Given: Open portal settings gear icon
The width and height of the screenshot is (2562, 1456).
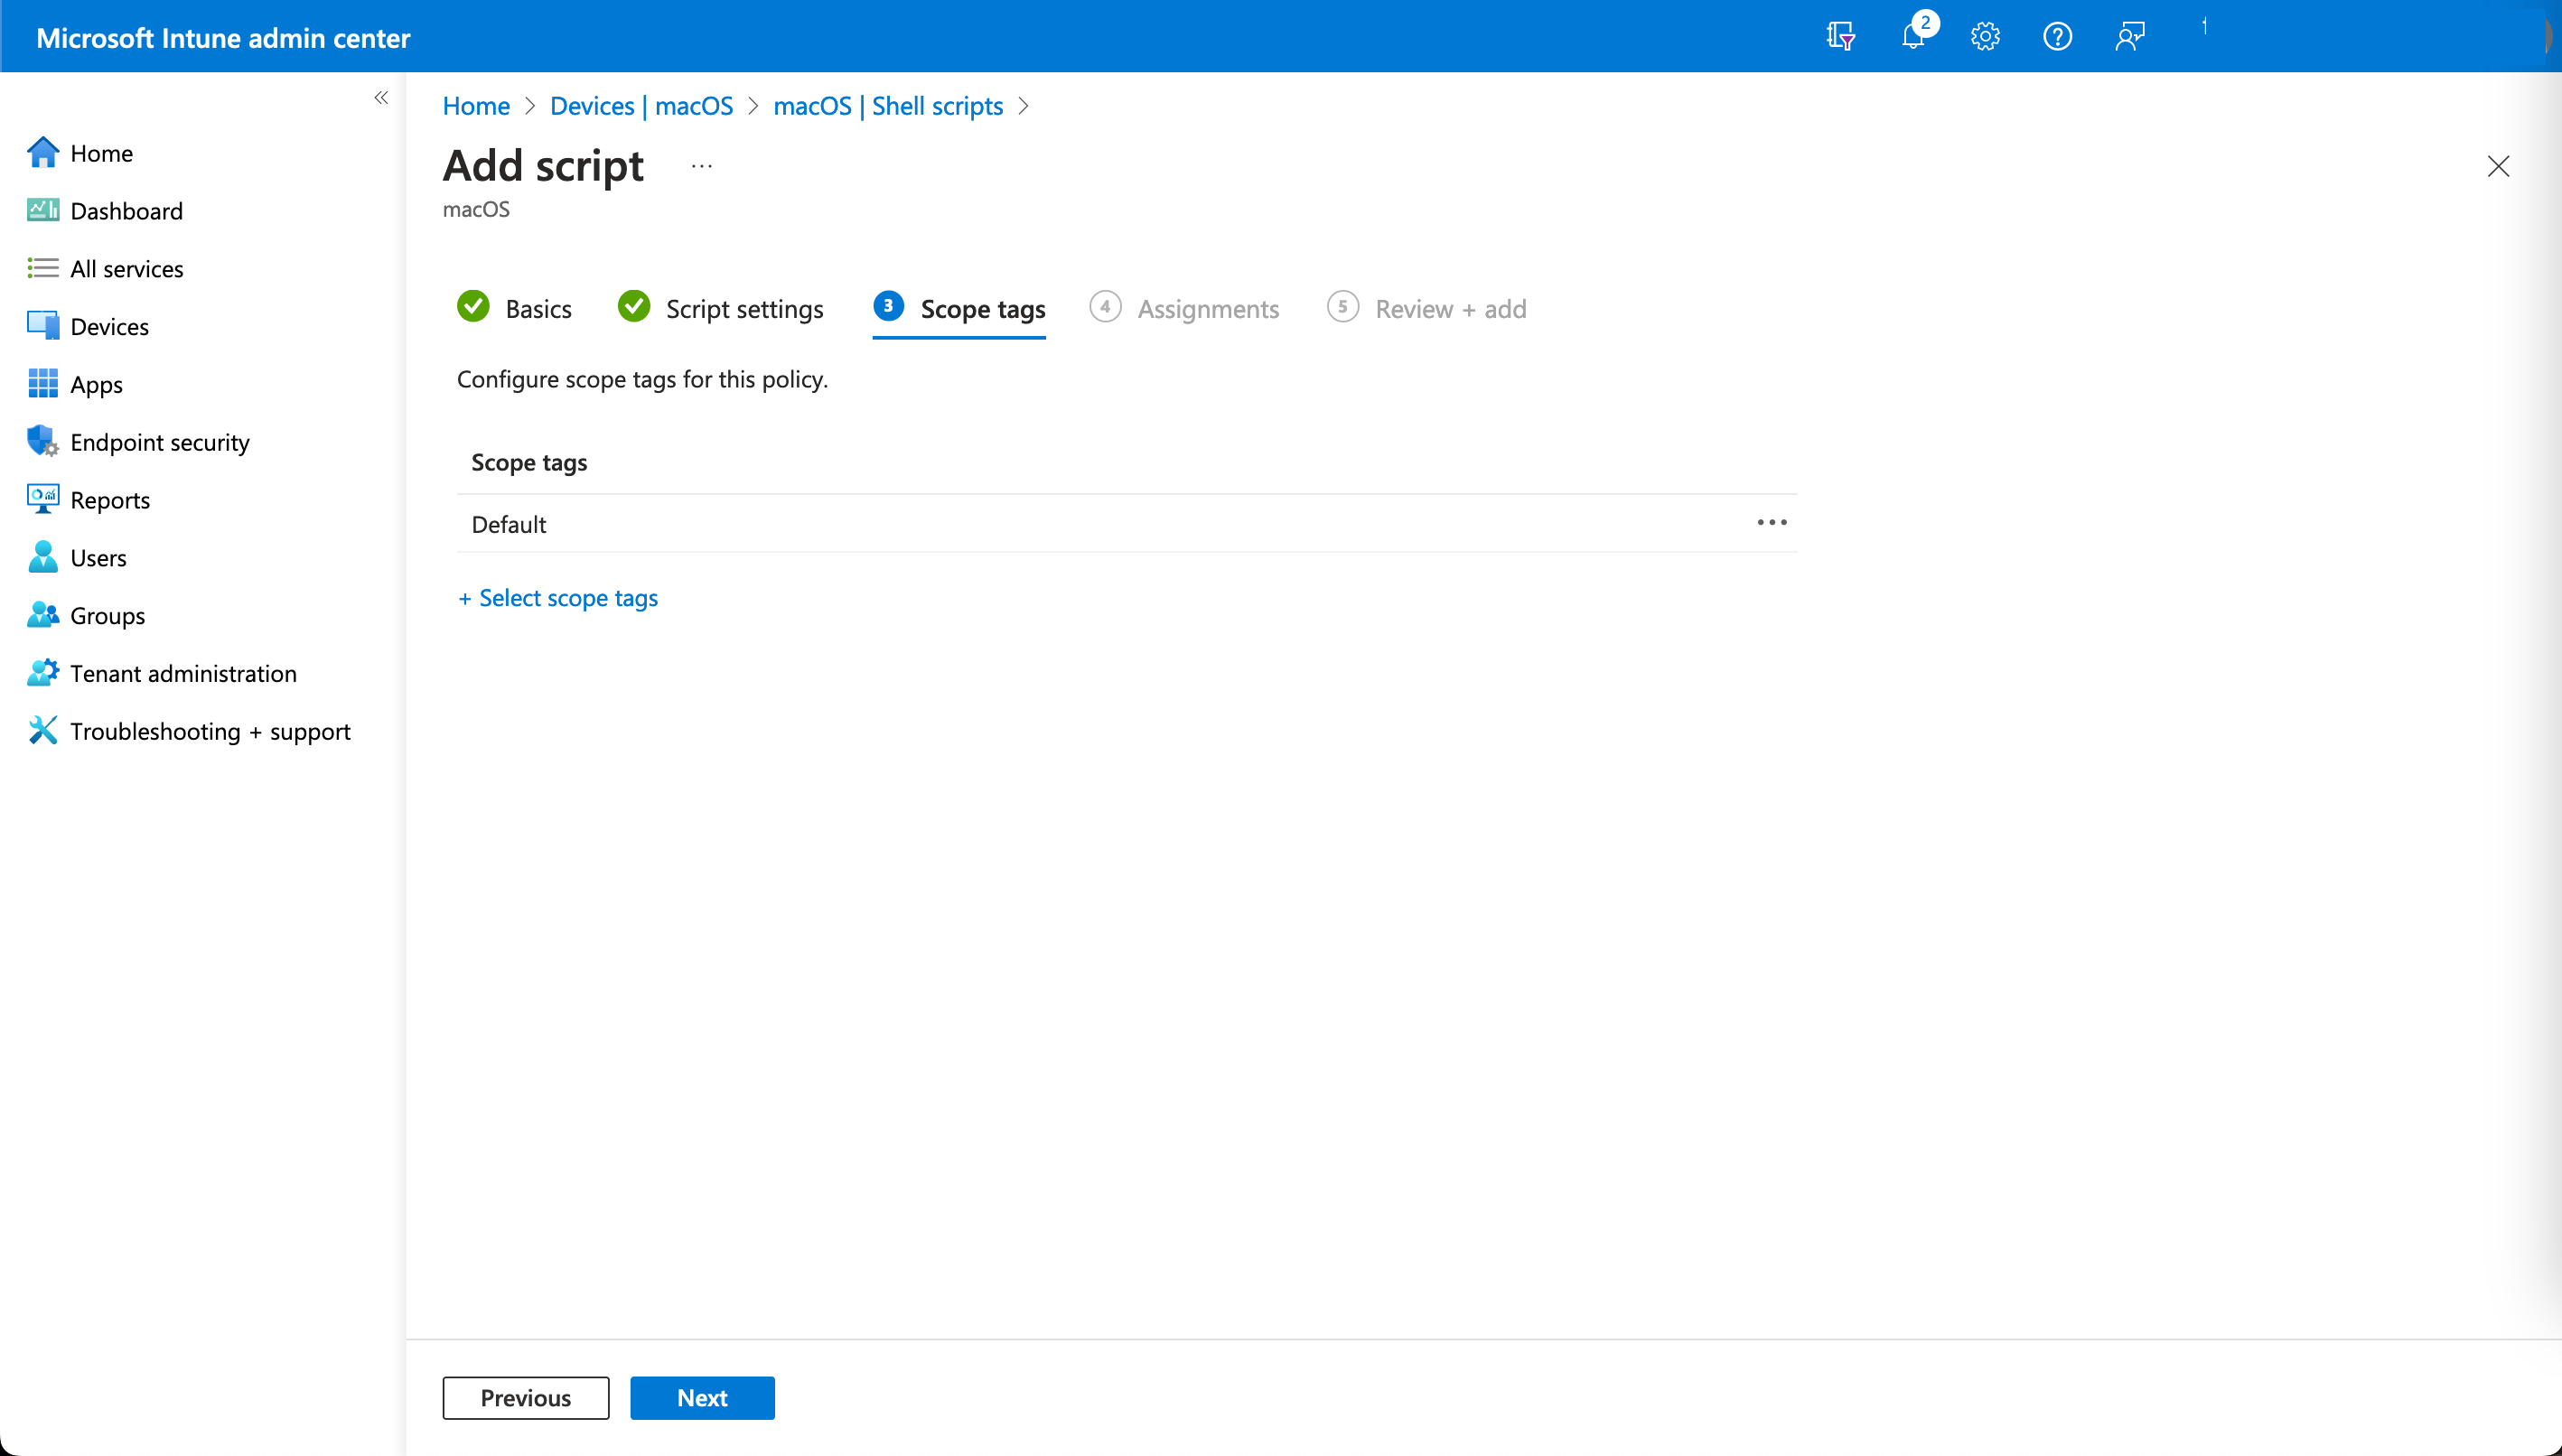Looking at the screenshot, I should point(1985,37).
